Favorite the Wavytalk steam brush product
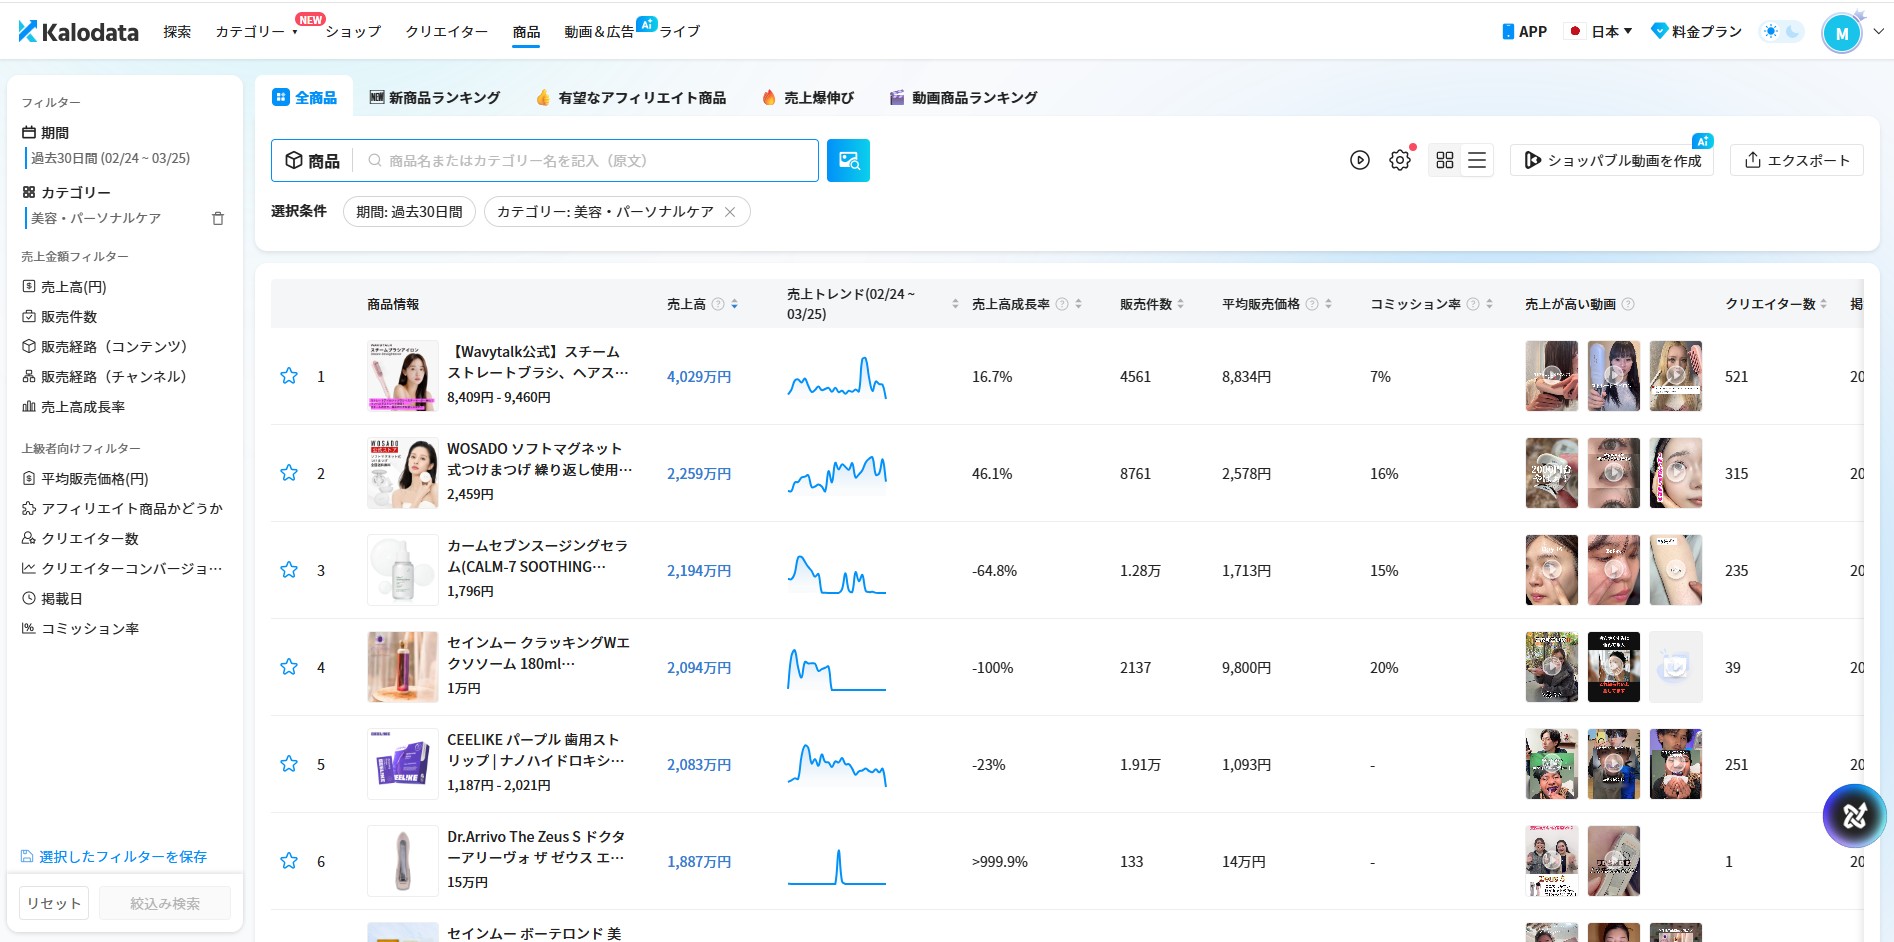Image resolution: width=1894 pixels, height=942 pixels. point(289,376)
